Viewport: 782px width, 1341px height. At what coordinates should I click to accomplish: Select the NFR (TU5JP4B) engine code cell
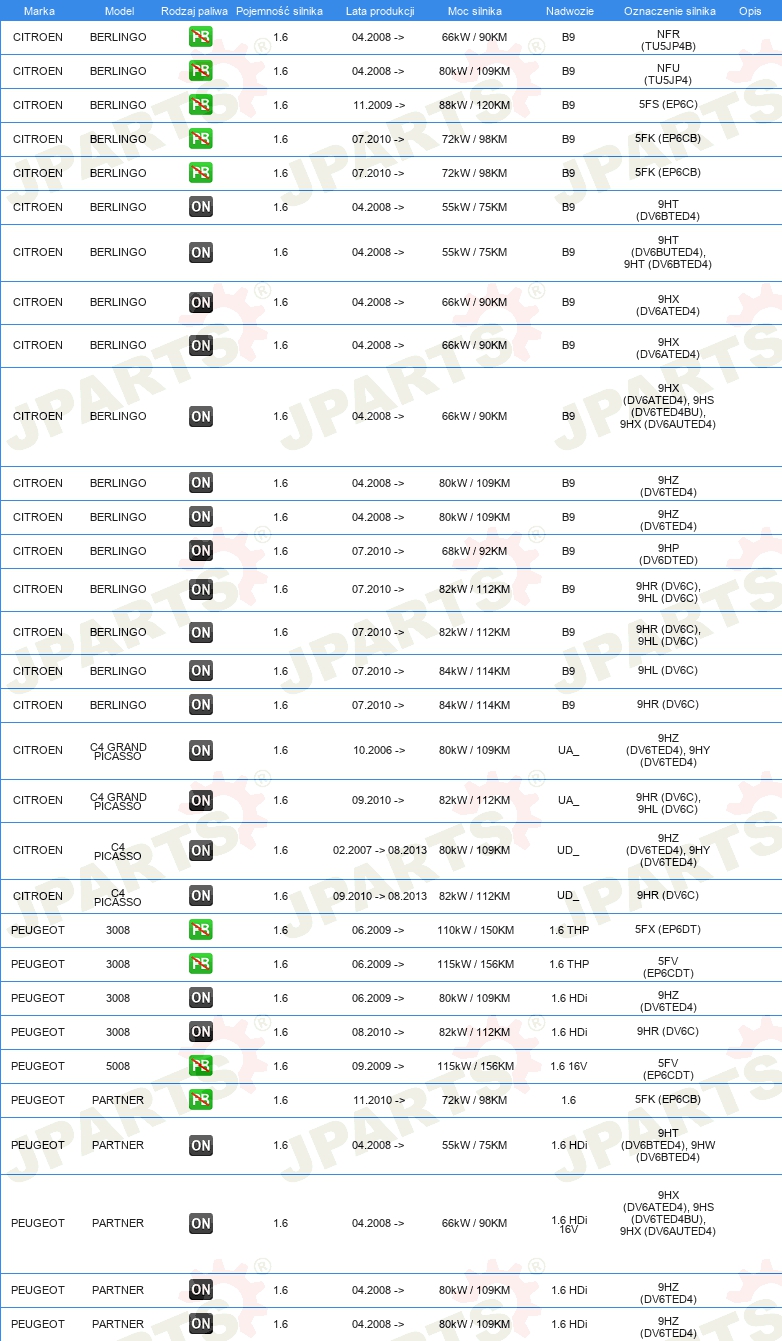(x=668, y=40)
